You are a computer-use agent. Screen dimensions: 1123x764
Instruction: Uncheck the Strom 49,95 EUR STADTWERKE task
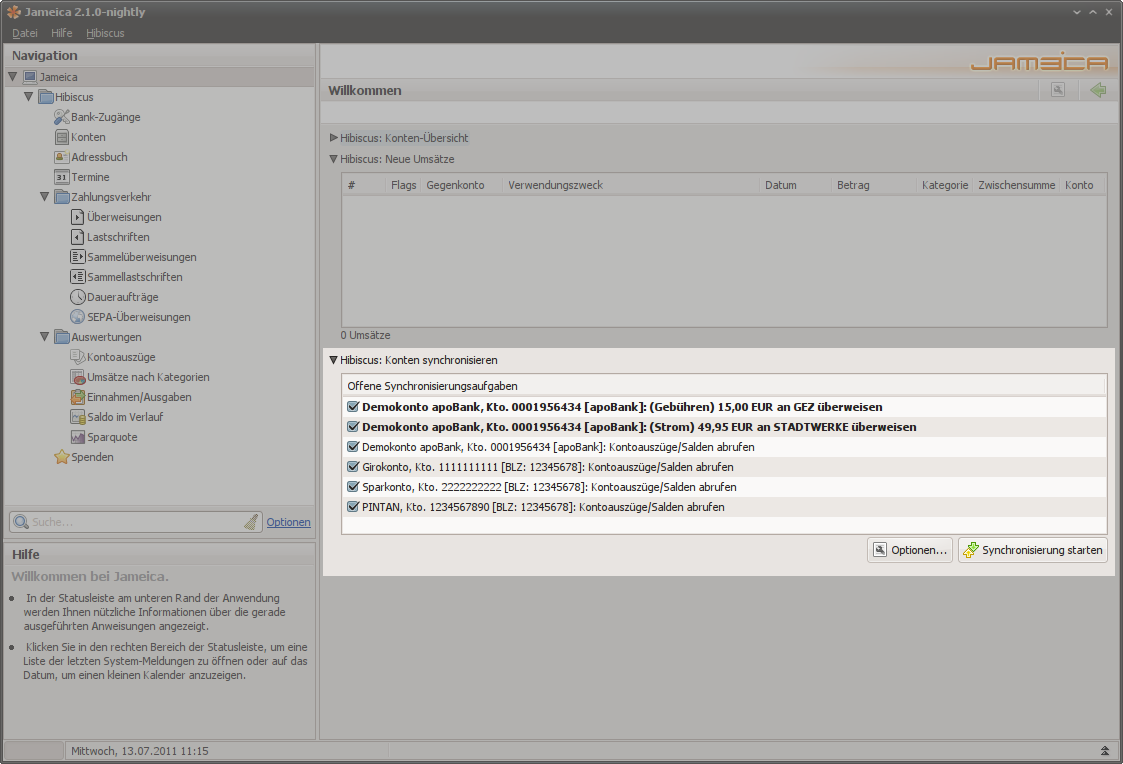click(352, 427)
